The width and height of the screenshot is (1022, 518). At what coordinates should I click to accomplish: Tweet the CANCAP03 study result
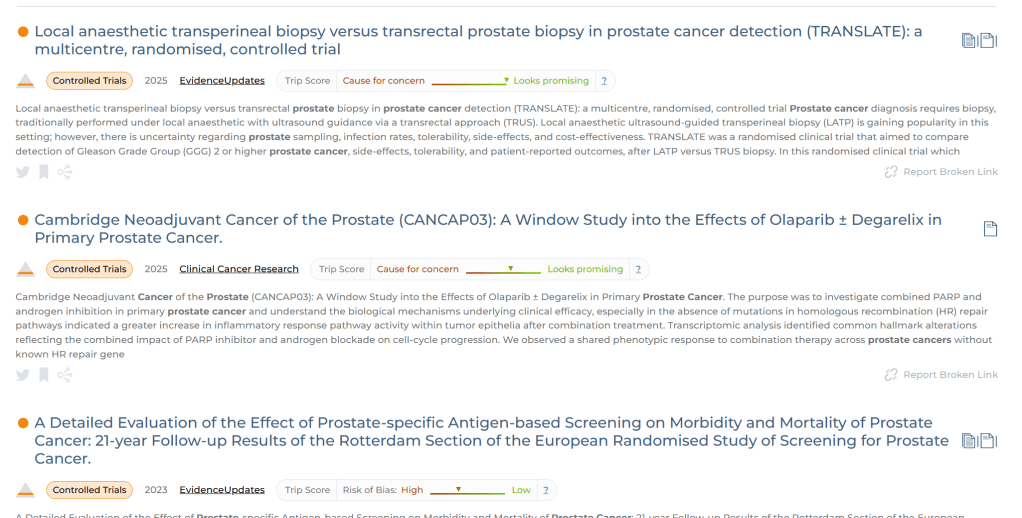click(x=23, y=375)
